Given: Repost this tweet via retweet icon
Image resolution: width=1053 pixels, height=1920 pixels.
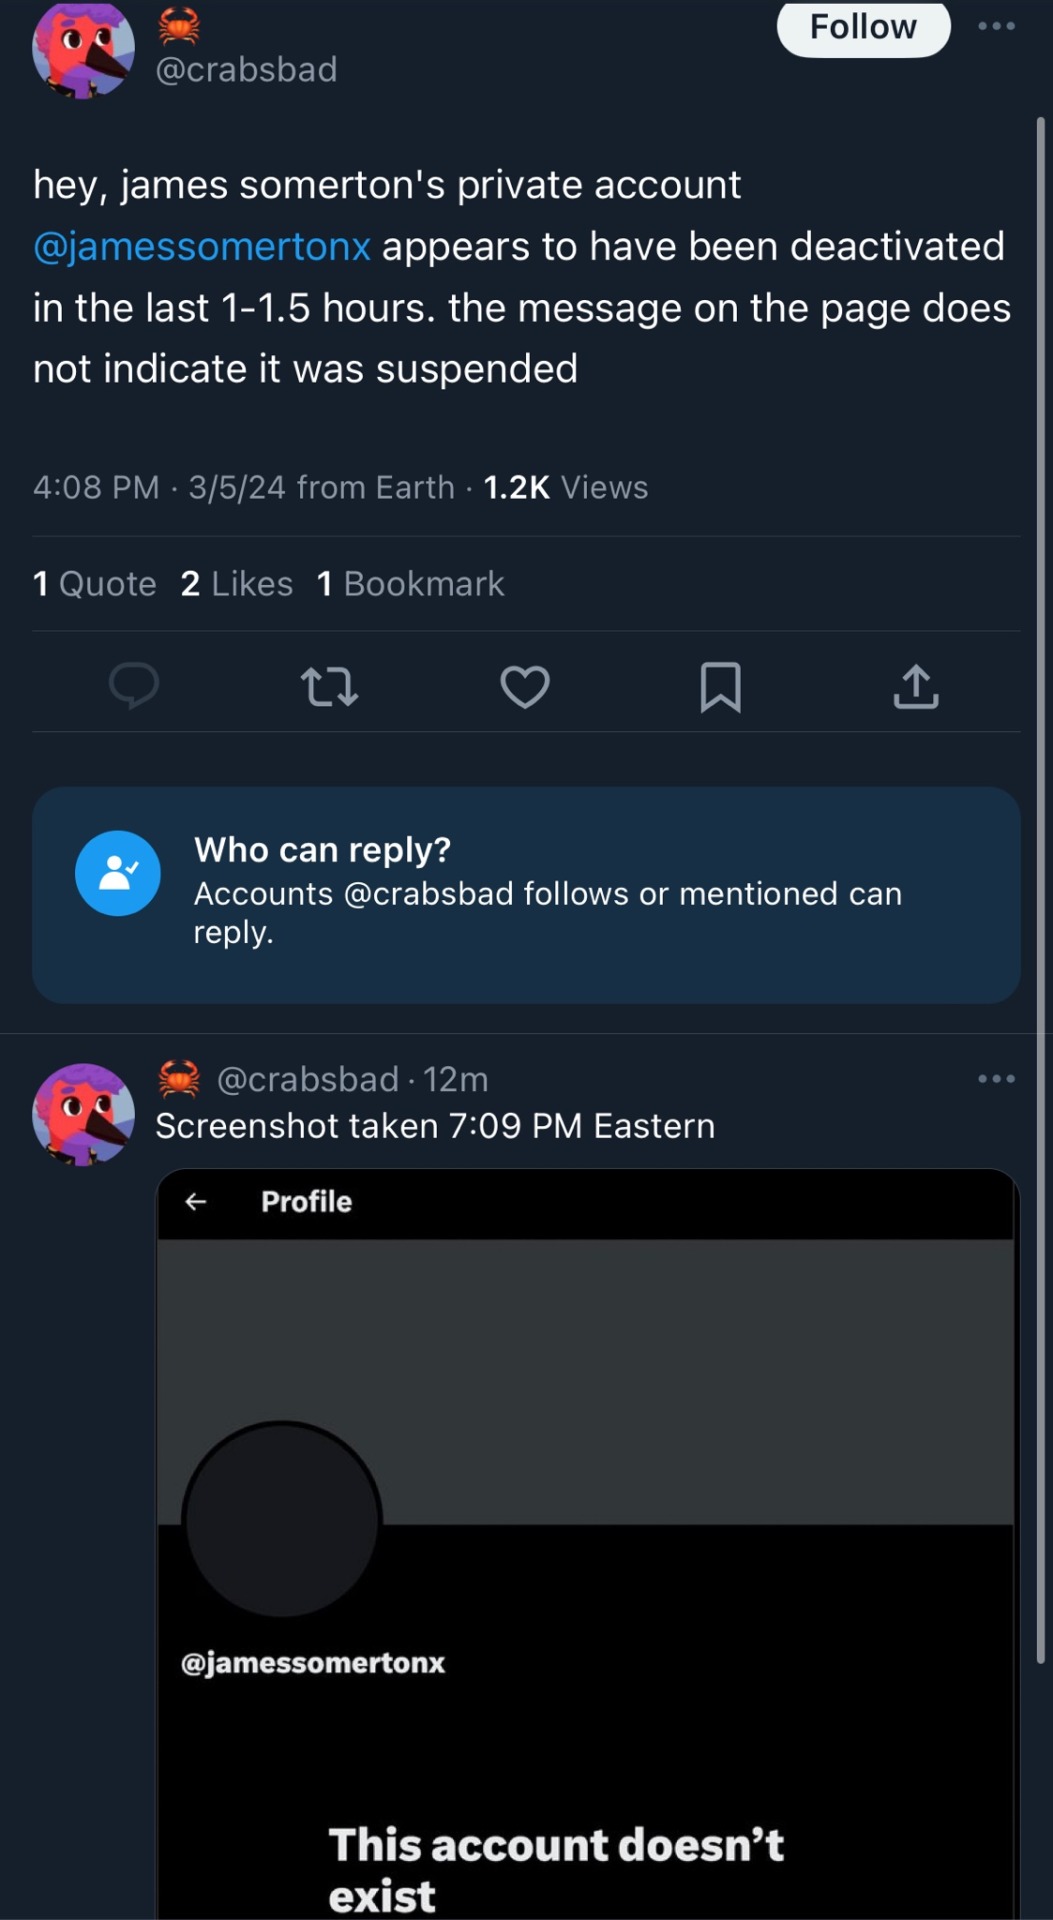Looking at the screenshot, I should coord(329,687).
